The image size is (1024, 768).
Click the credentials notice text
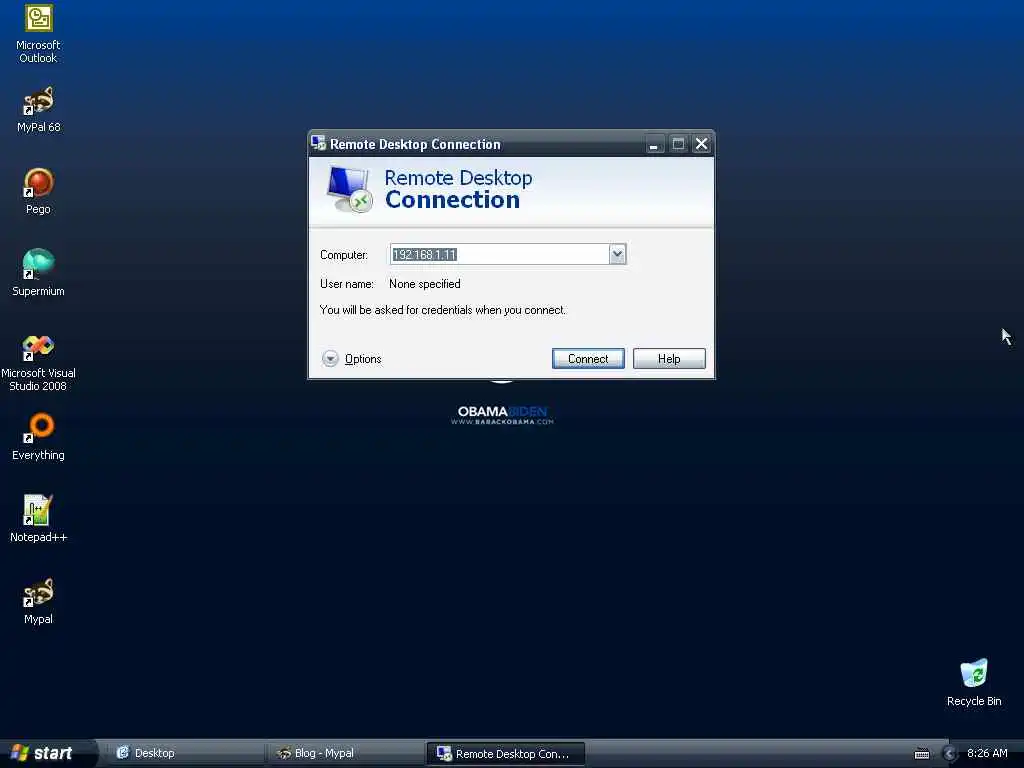[x=443, y=310]
